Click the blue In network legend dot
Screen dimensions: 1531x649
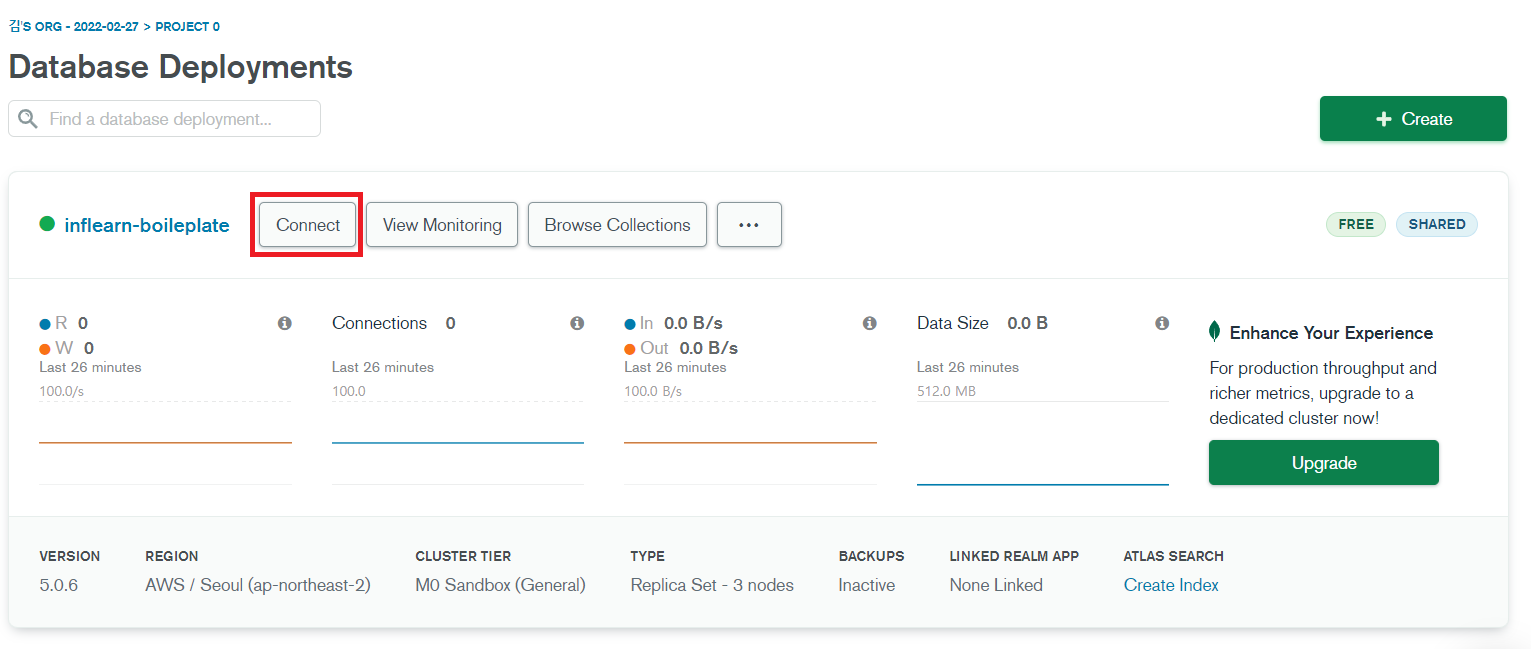click(630, 324)
